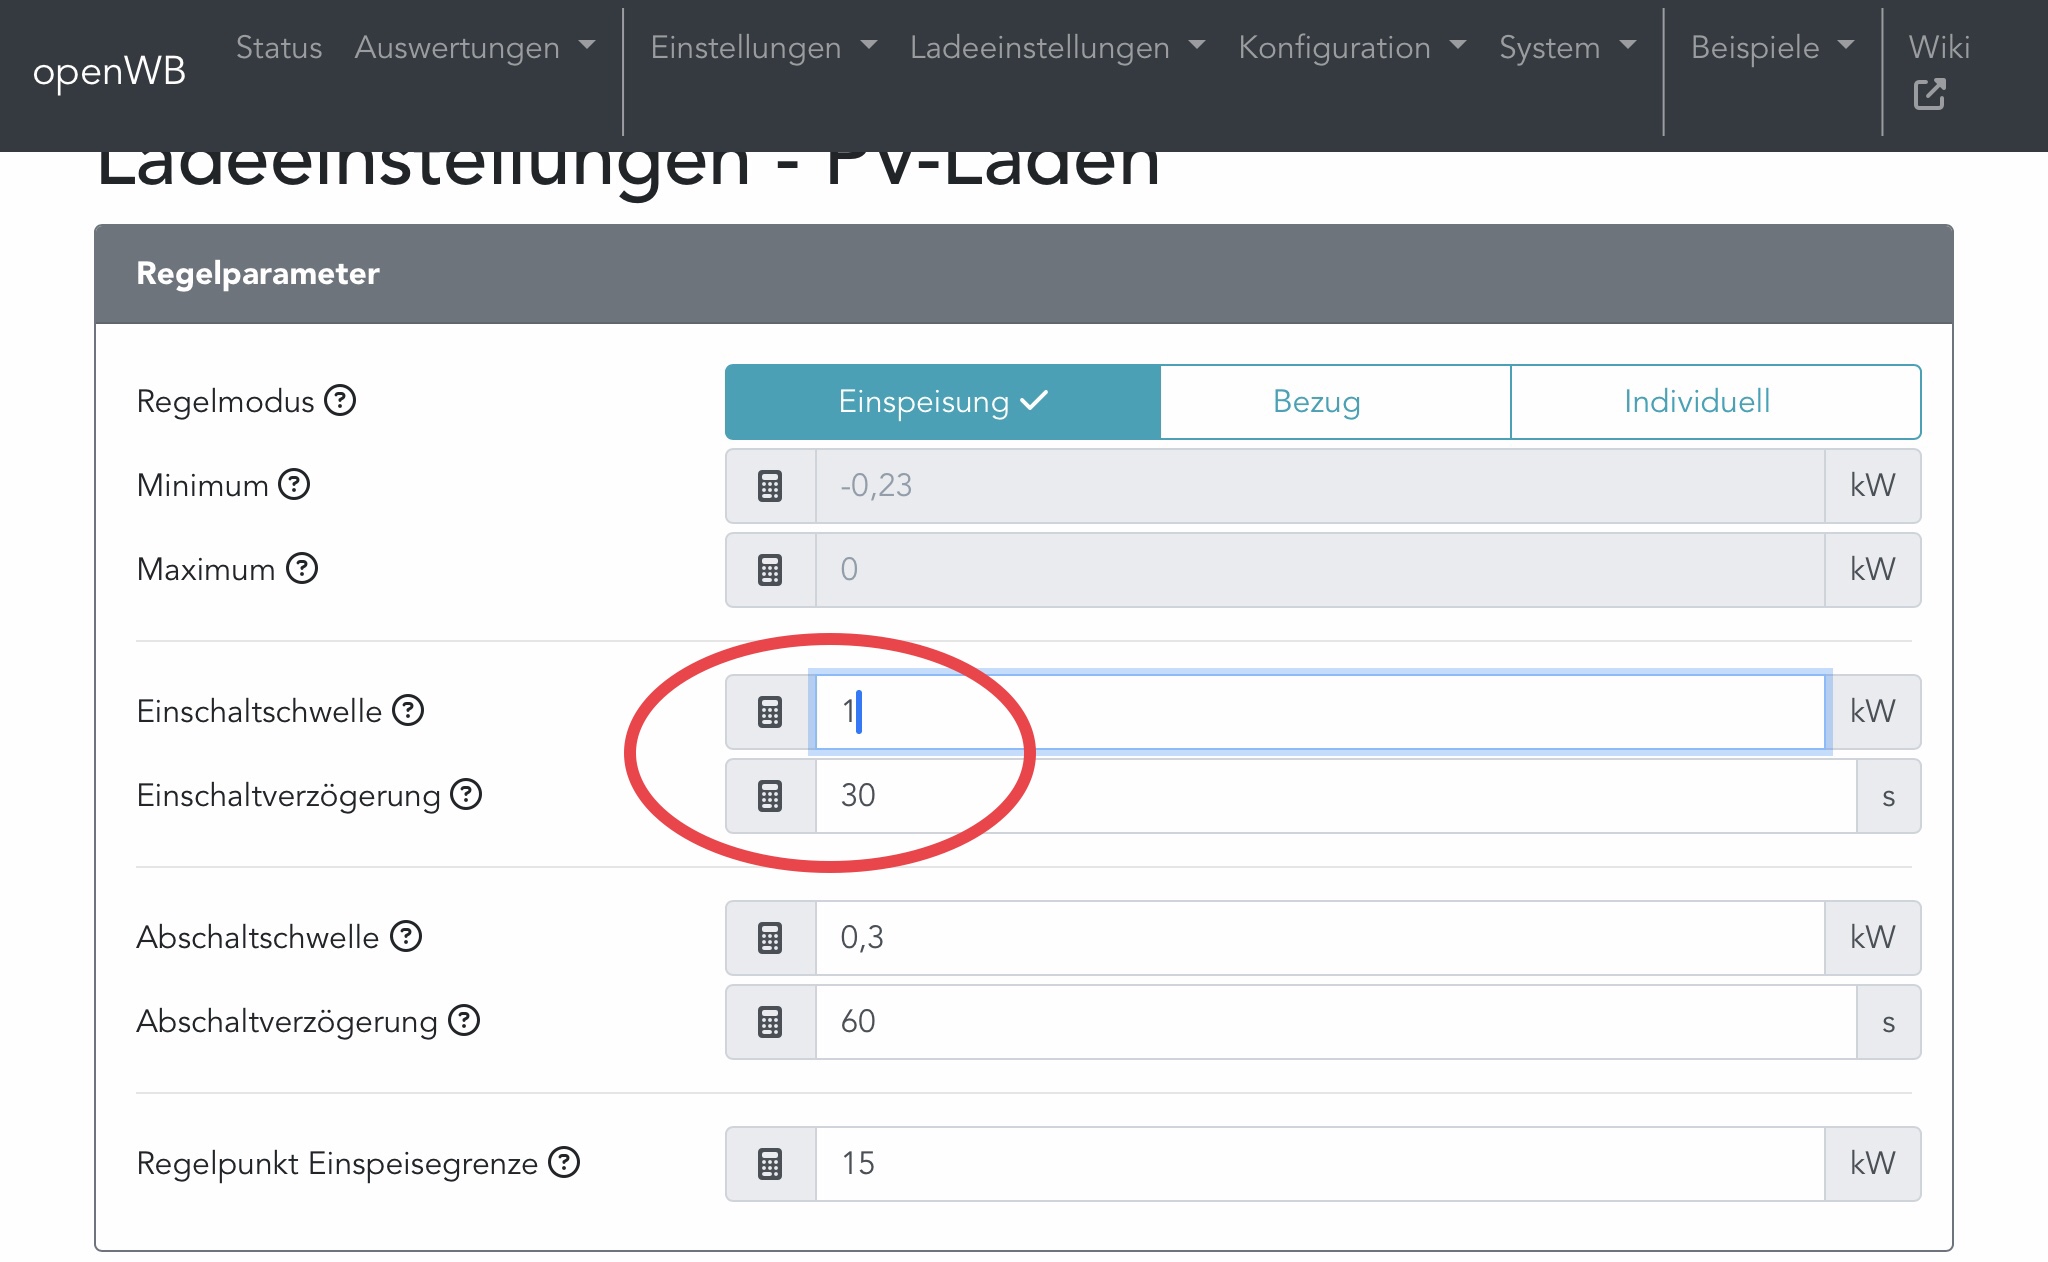This screenshot has width=2048, height=1262.
Task: Open the System menu
Action: pyautogui.click(x=1566, y=47)
